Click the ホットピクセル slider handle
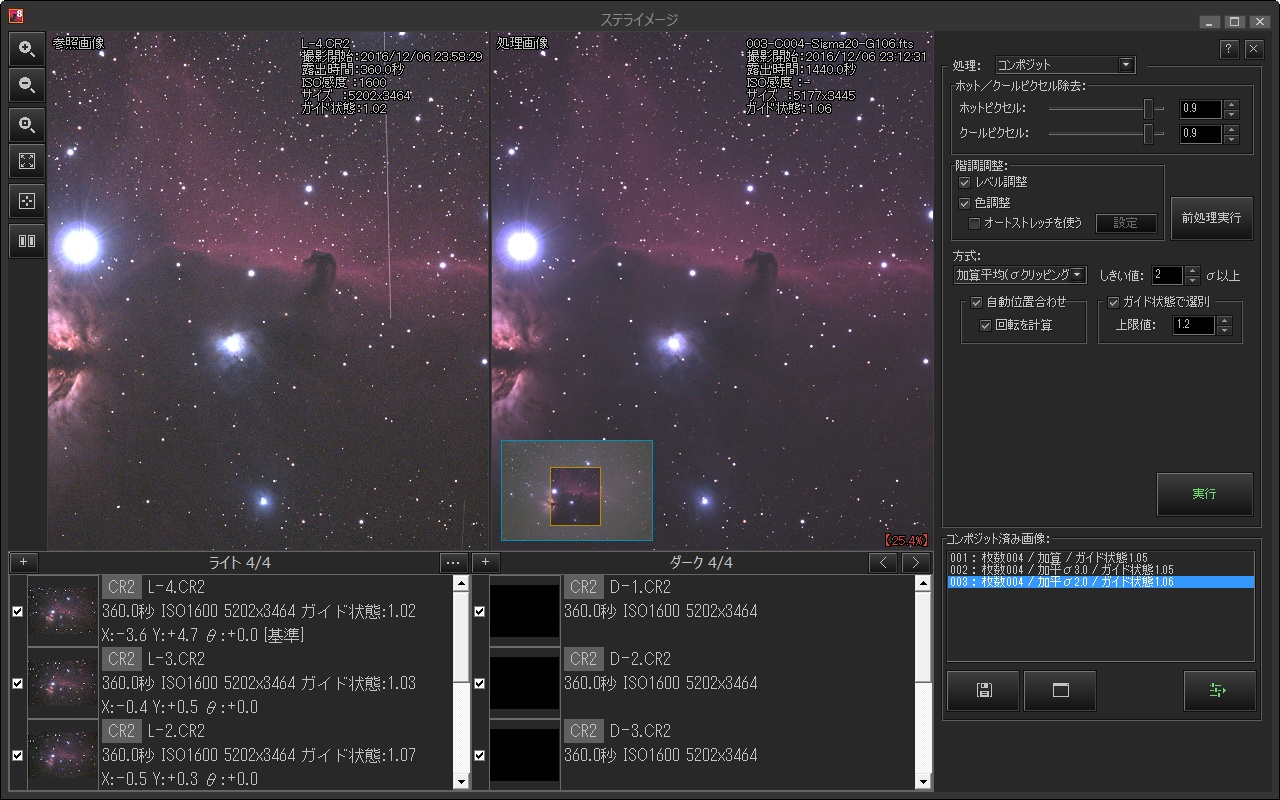The height and width of the screenshot is (800, 1280). coord(1149,109)
